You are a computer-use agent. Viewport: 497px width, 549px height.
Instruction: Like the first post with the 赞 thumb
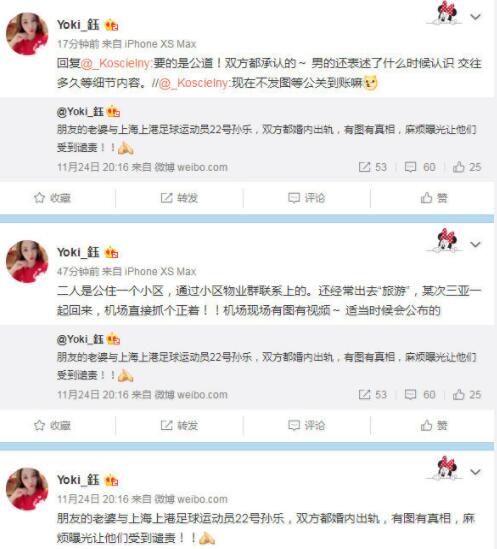tap(434, 198)
